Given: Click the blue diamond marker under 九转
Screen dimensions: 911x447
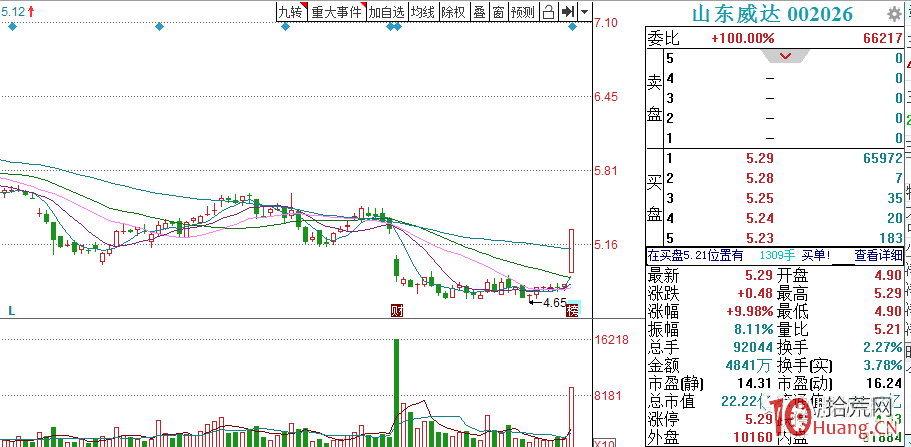Looking at the screenshot, I should [x=285, y=27].
